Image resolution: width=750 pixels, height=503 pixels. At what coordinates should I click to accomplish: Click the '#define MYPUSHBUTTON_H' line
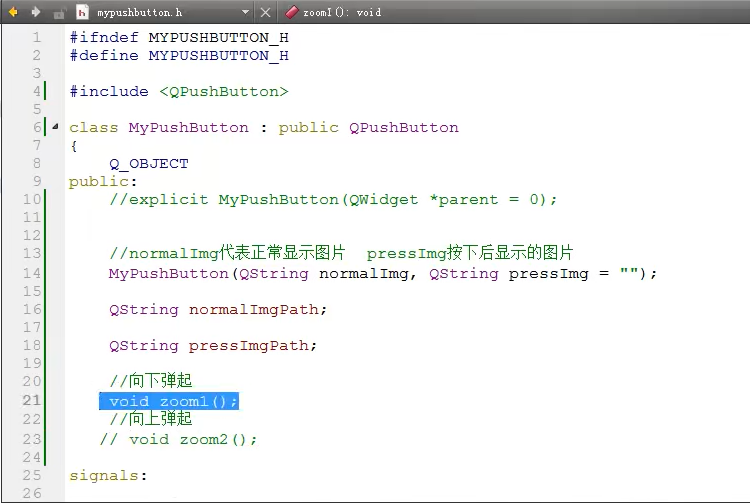179,55
